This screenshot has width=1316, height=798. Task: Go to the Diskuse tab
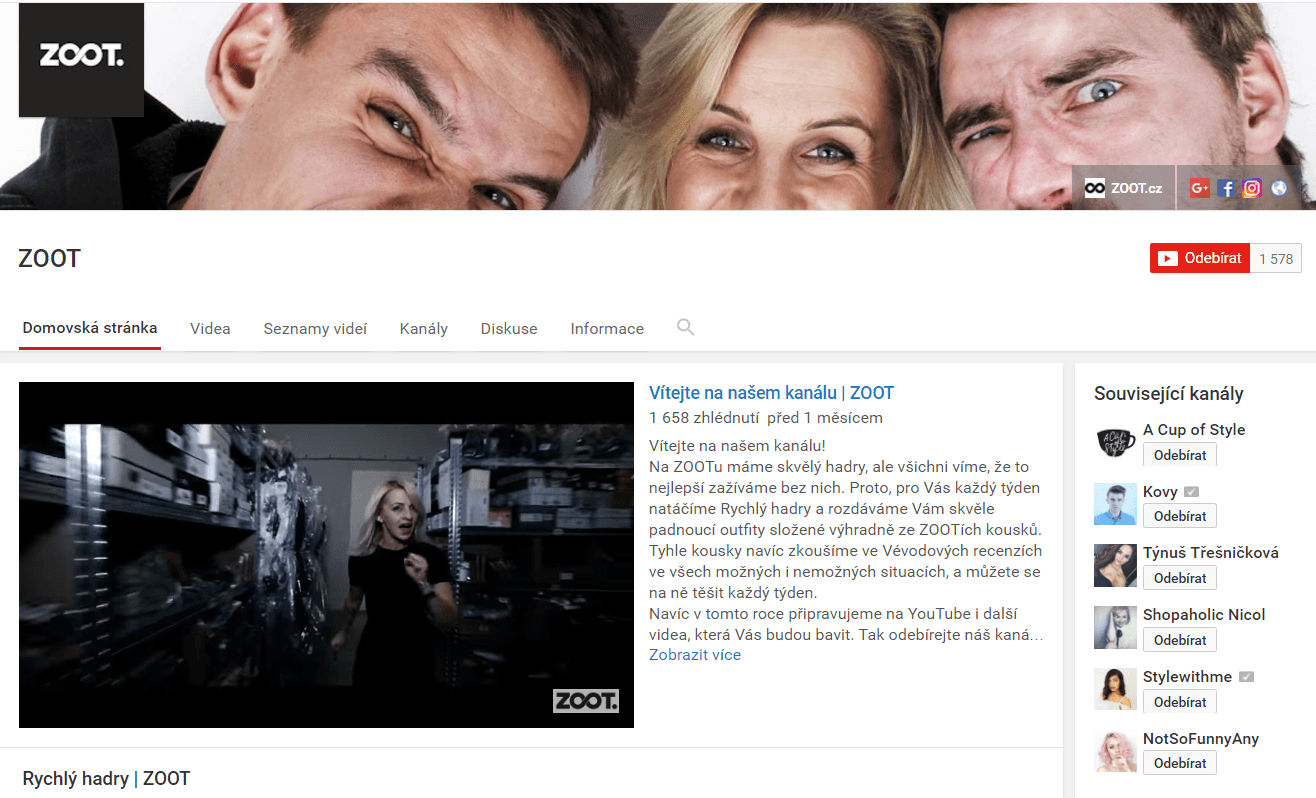[x=509, y=328]
